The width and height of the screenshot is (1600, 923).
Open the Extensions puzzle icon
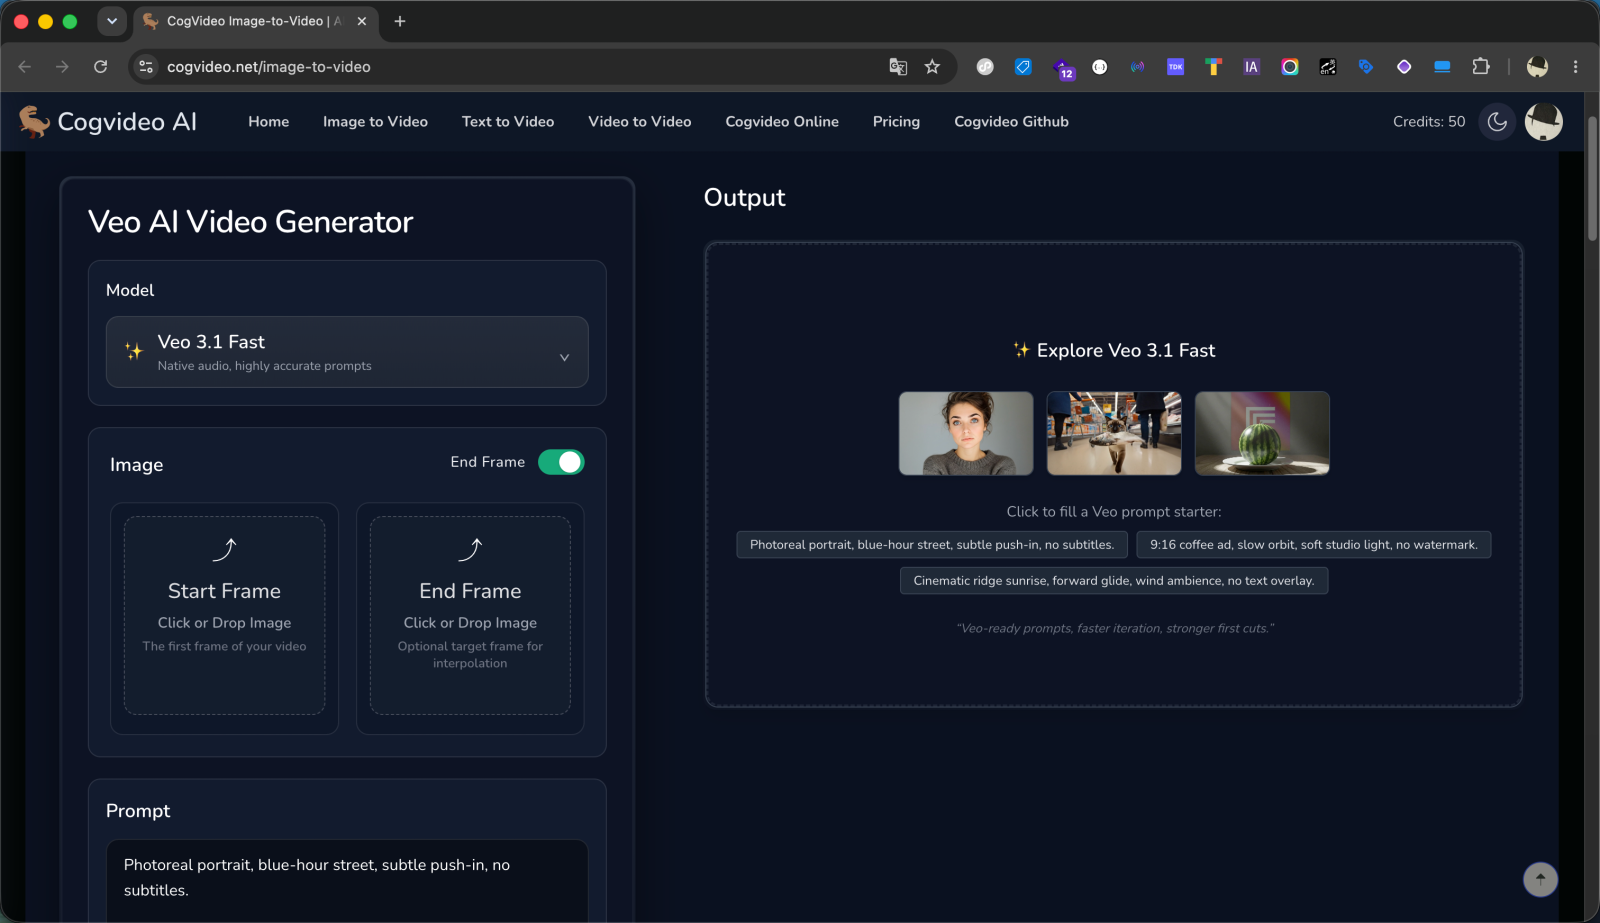(1481, 66)
